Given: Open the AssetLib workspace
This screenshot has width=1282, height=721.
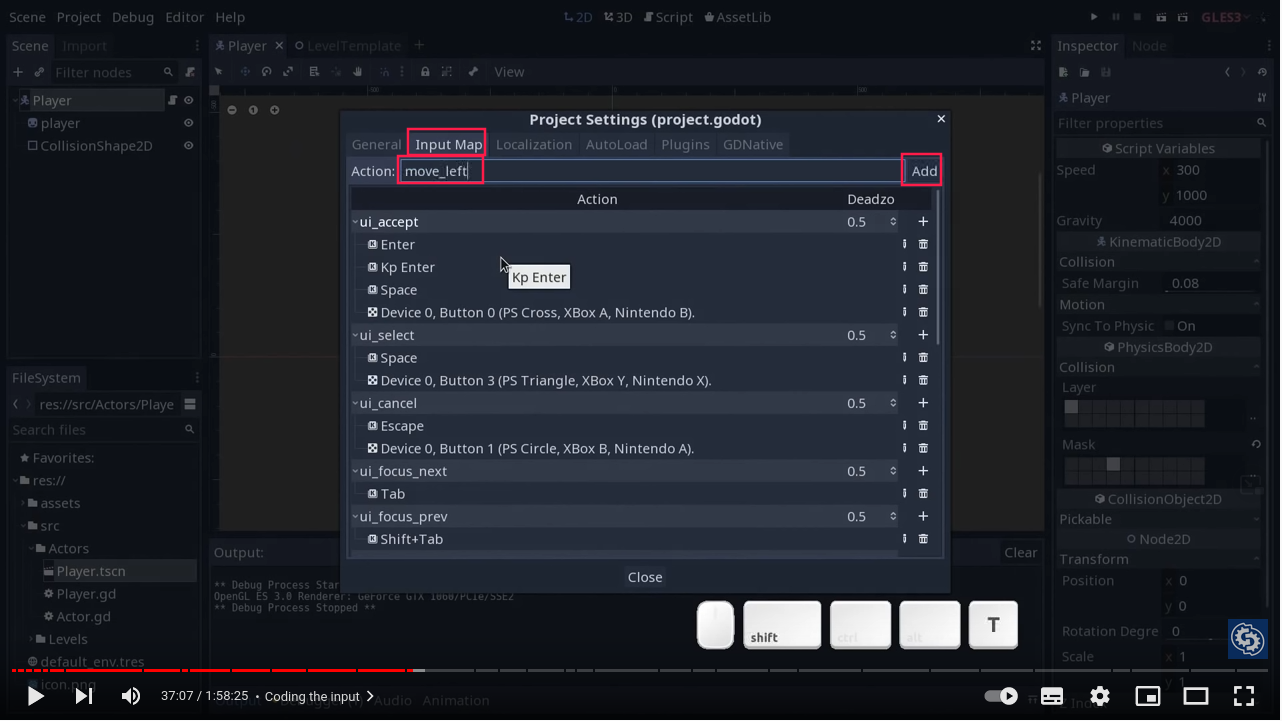Looking at the screenshot, I should pyautogui.click(x=738, y=17).
